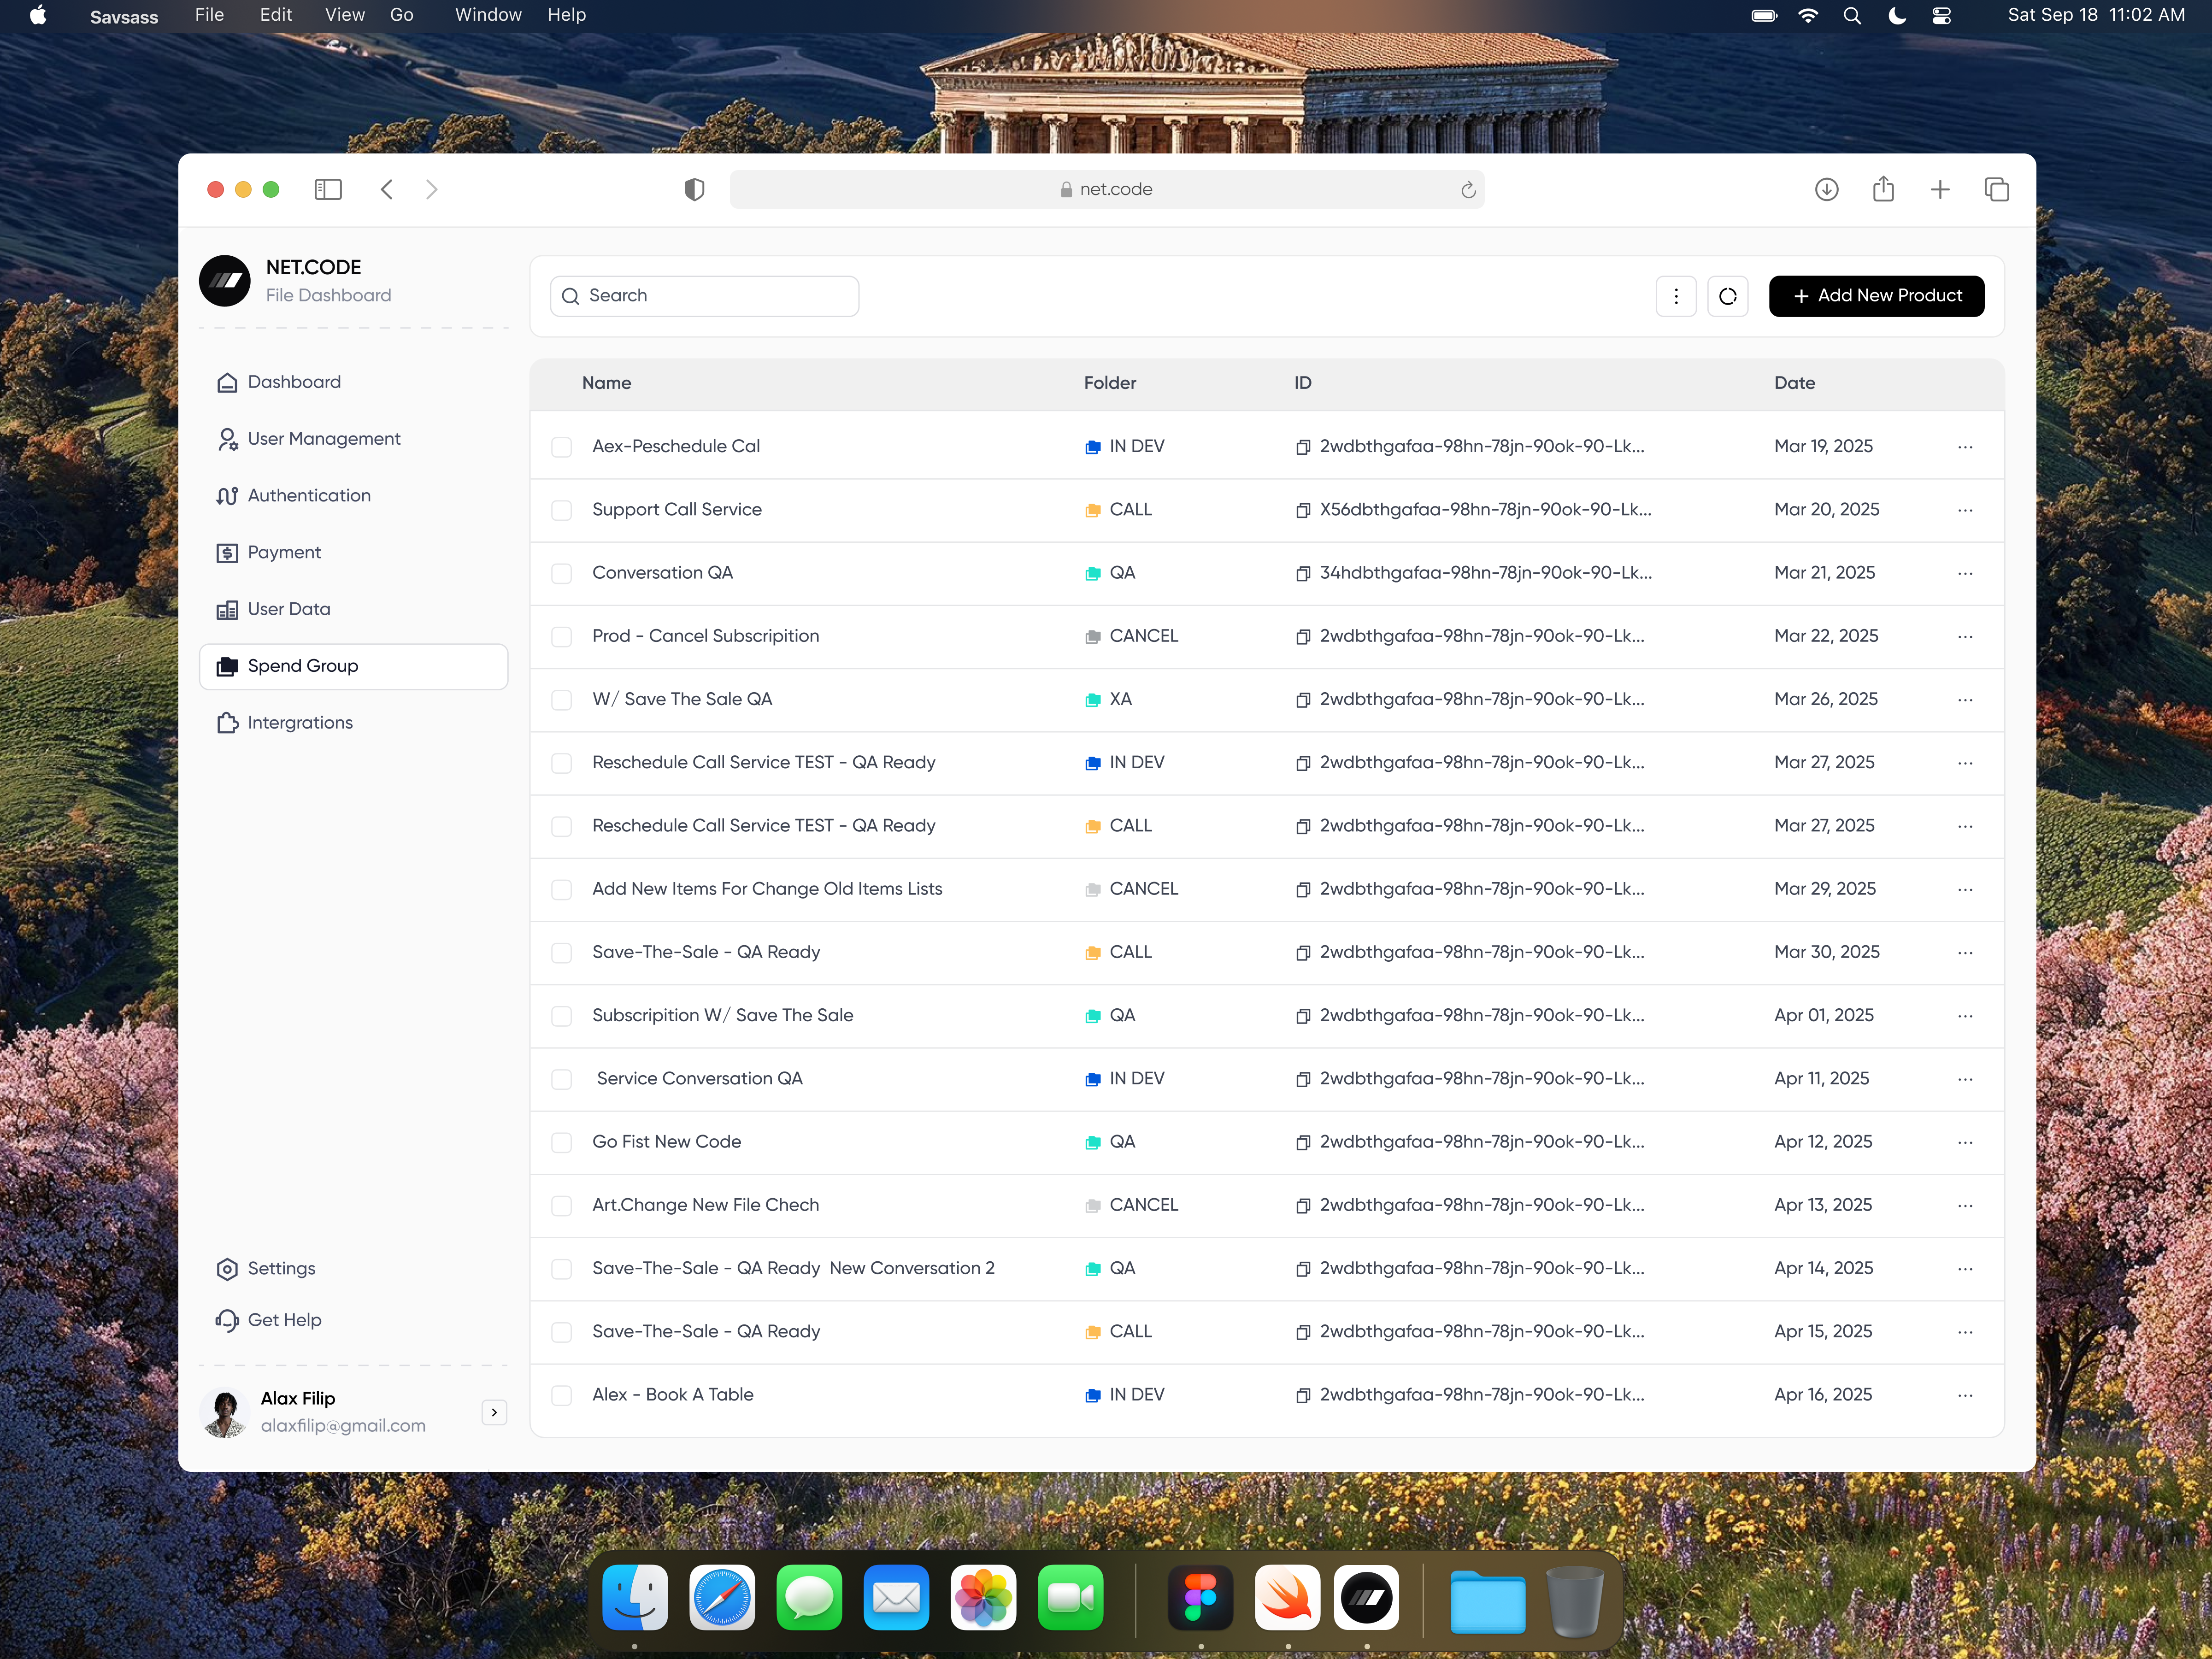Go forward with the browser forward arrow
The height and width of the screenshot is (1659, 2212).
tap(431, 189)
